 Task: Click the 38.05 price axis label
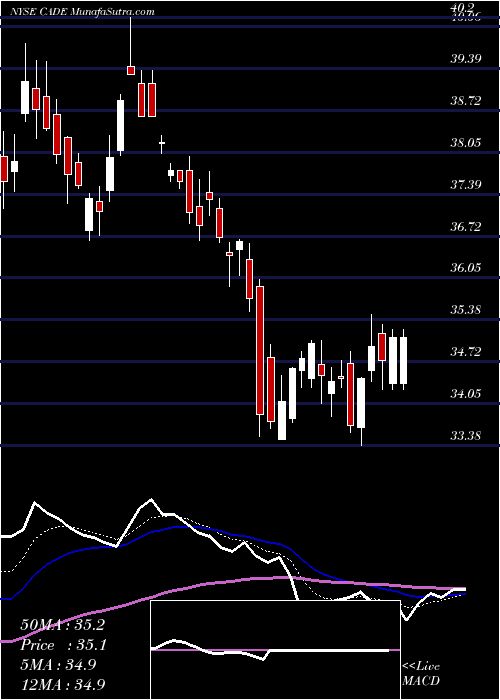(x=466, y=143)
